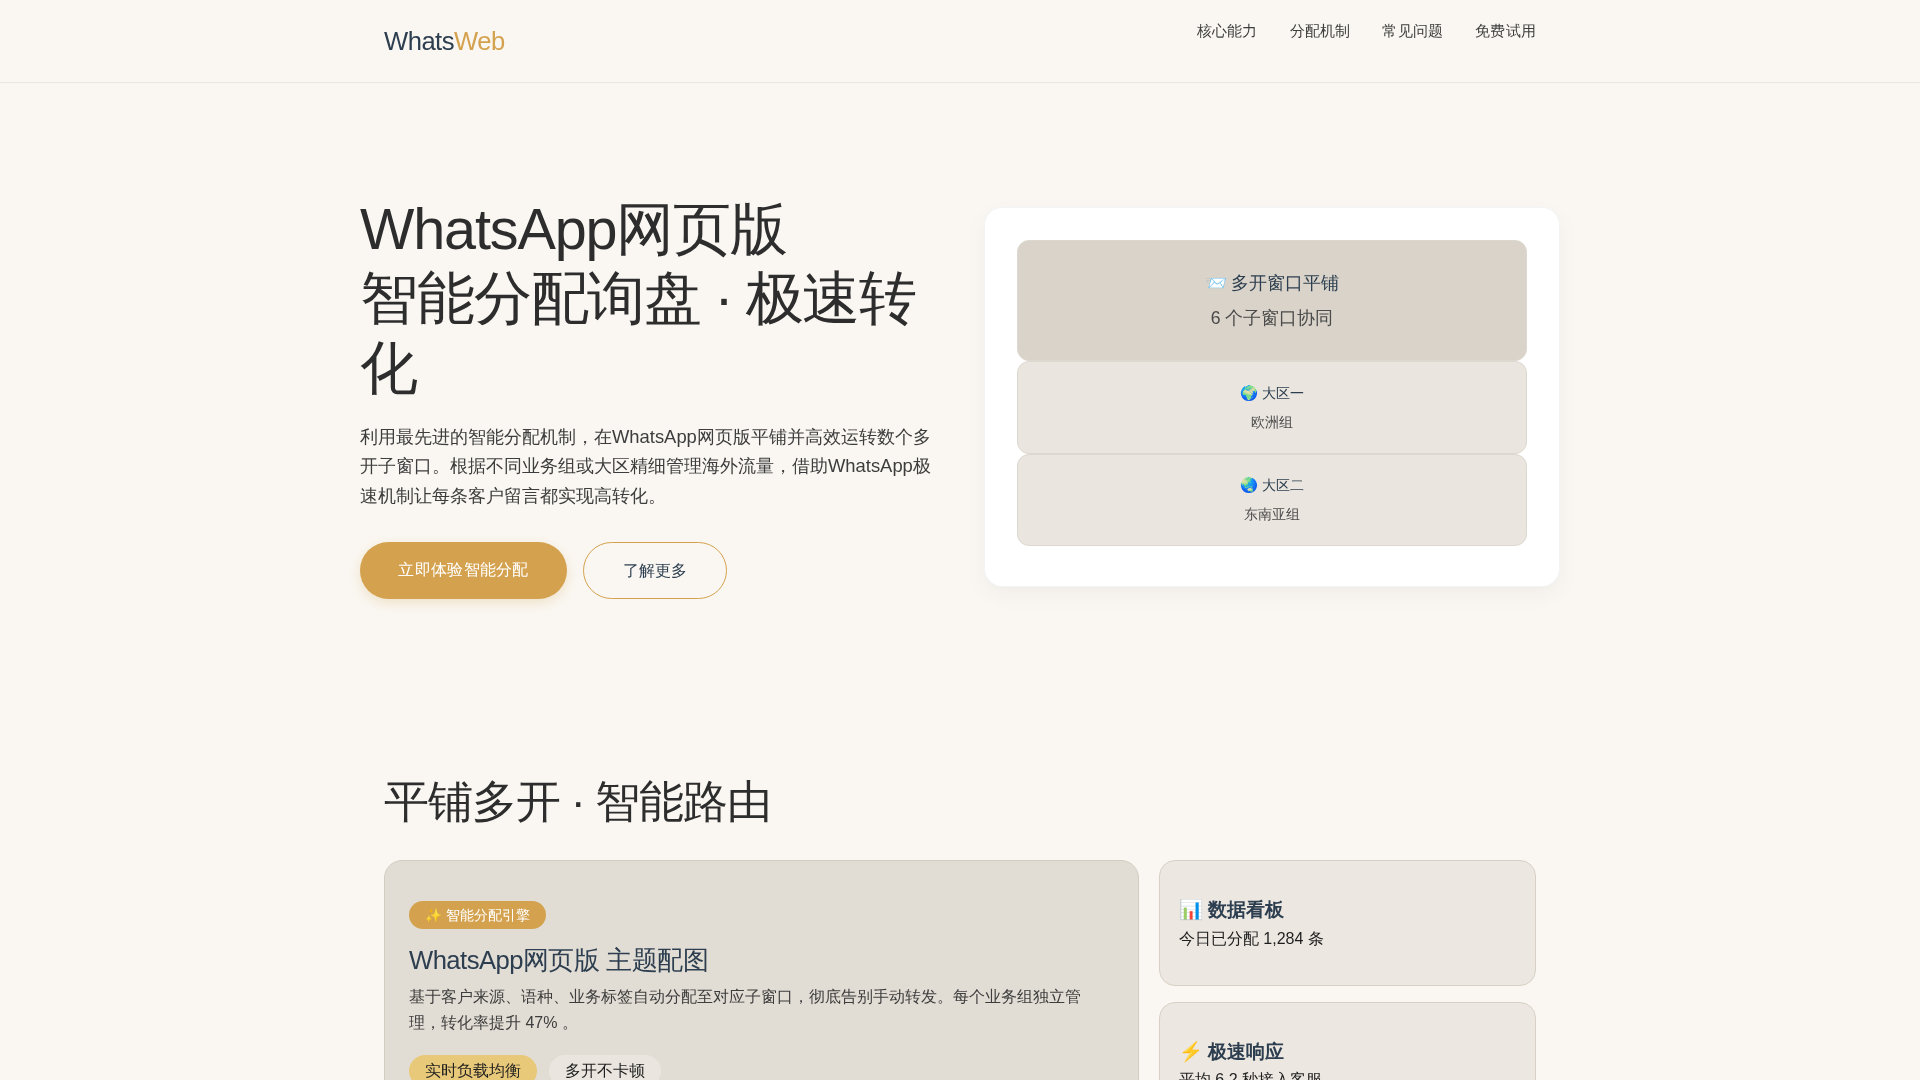Click the 了解更多 outline button

click(x=655, y=570)
